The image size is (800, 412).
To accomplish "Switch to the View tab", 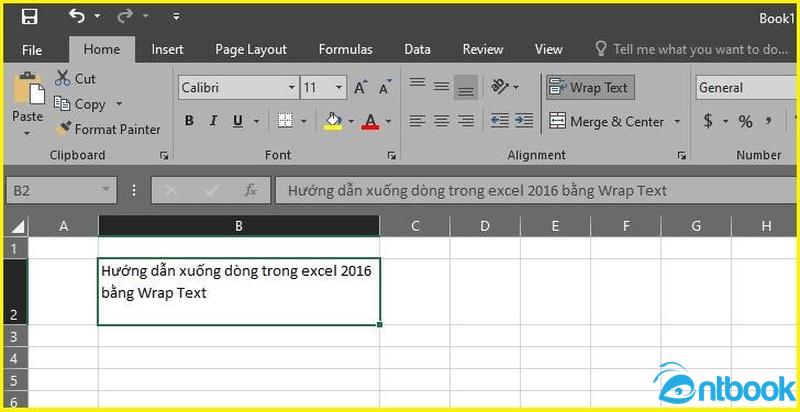I will click(x=548, y=49).
